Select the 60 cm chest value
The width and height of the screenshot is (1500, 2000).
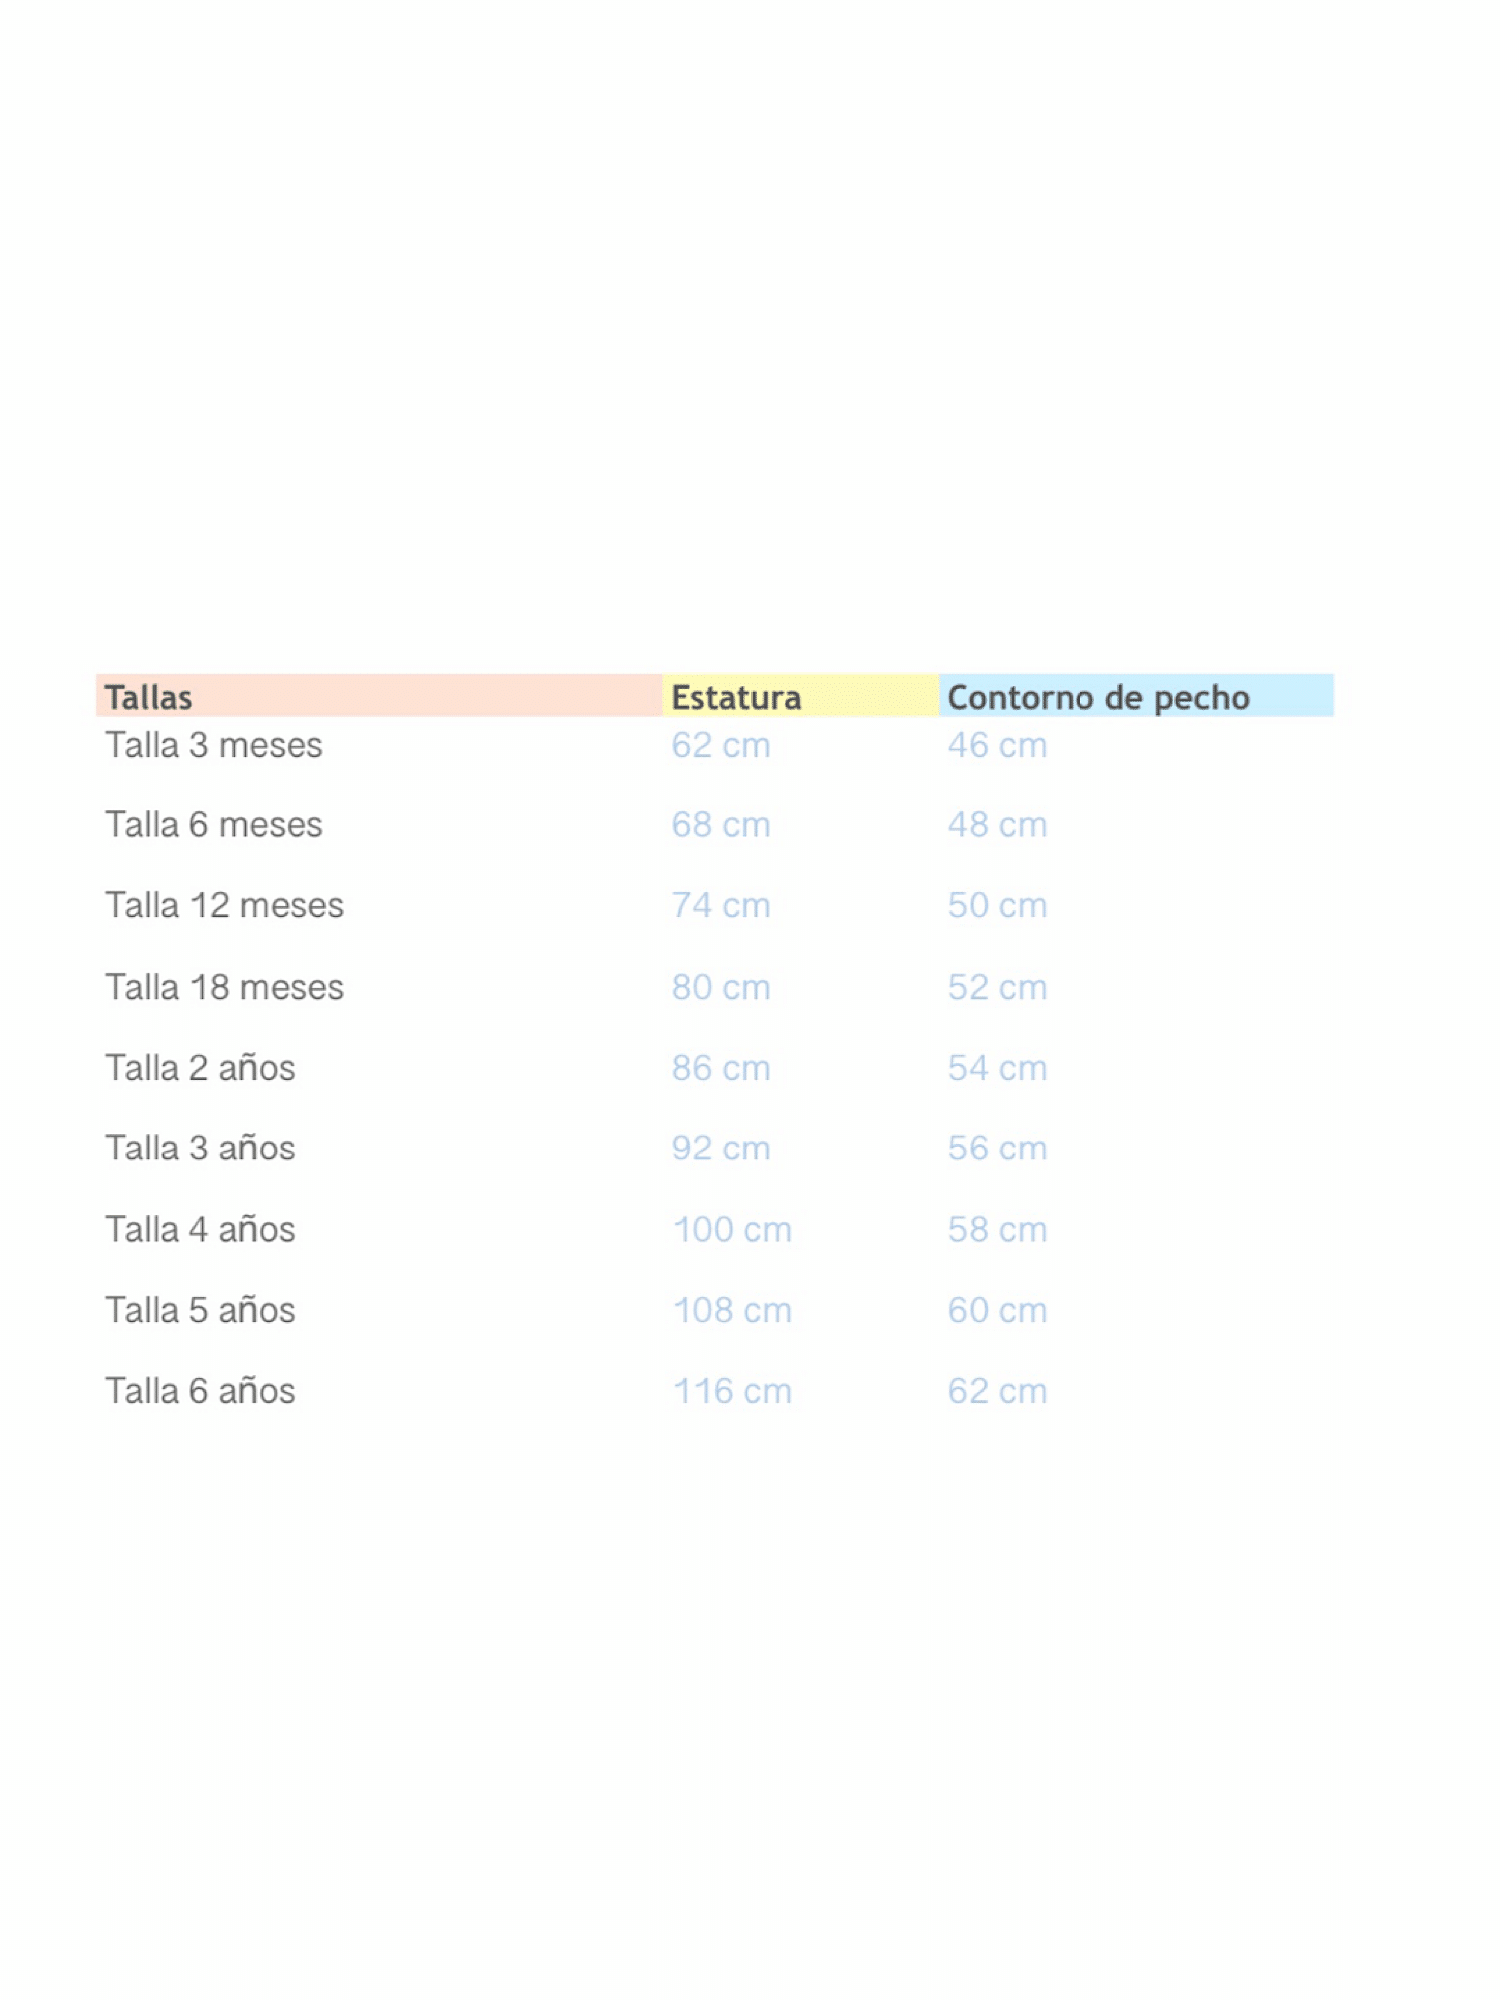point(997,1311)
